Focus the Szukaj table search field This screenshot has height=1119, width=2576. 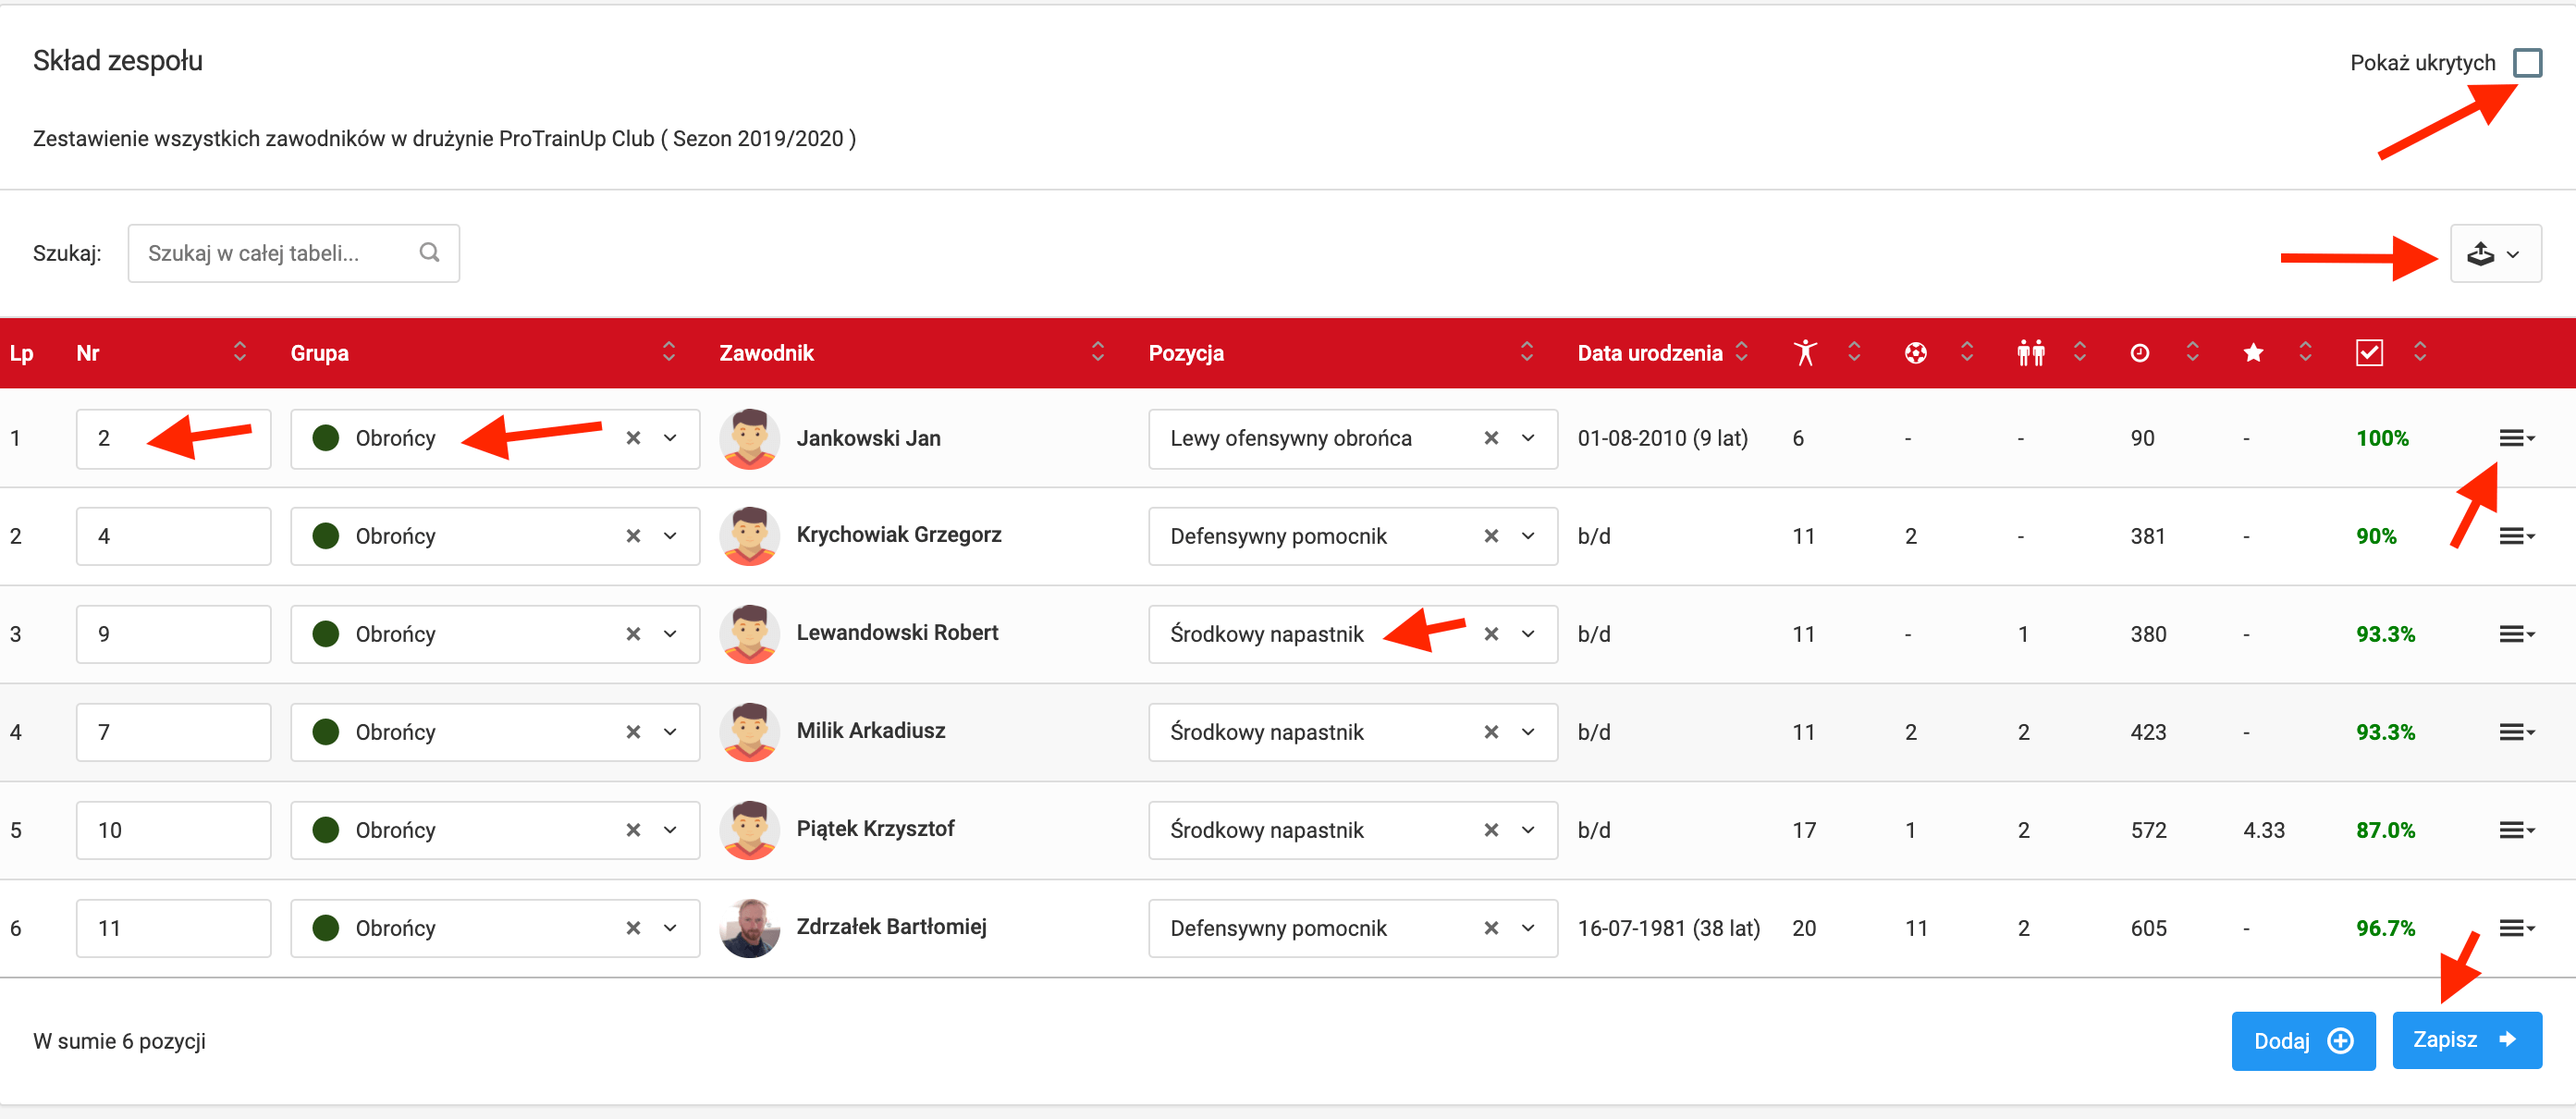coord(280,253)
